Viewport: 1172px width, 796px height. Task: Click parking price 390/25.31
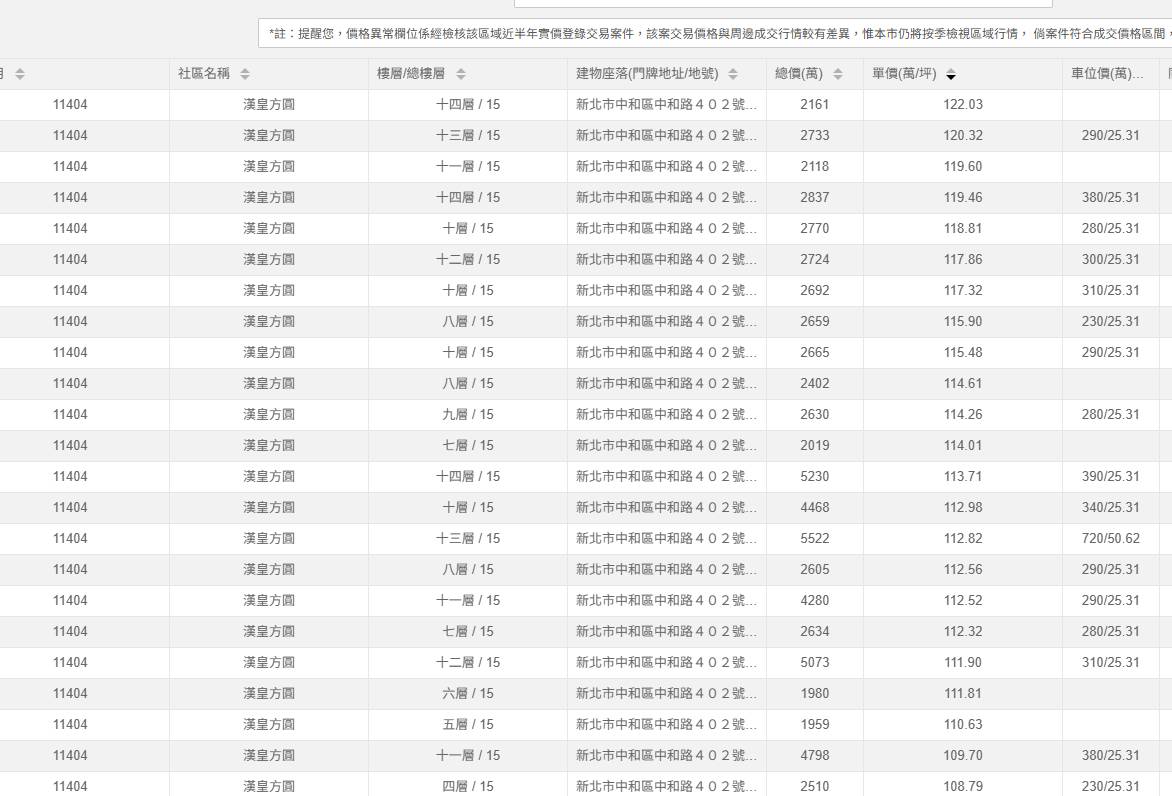(1111, 477)
